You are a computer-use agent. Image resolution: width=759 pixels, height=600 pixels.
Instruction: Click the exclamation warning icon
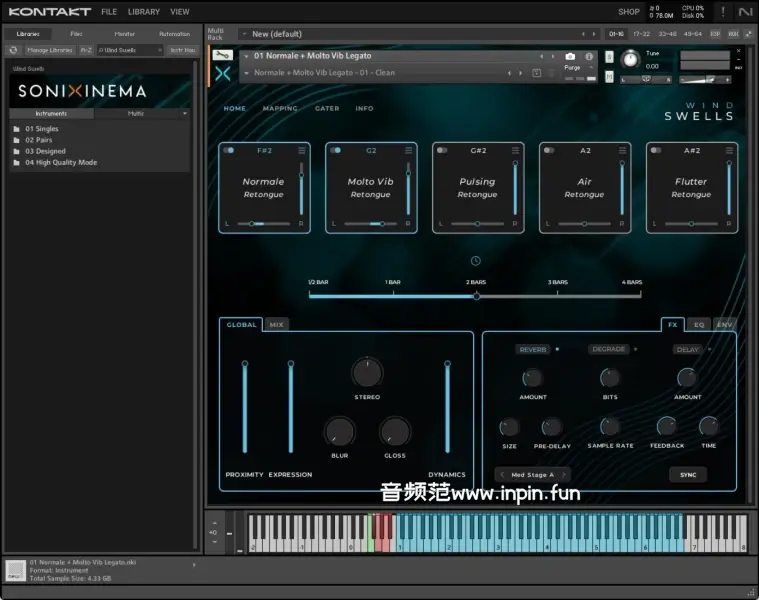pos(722,12)
